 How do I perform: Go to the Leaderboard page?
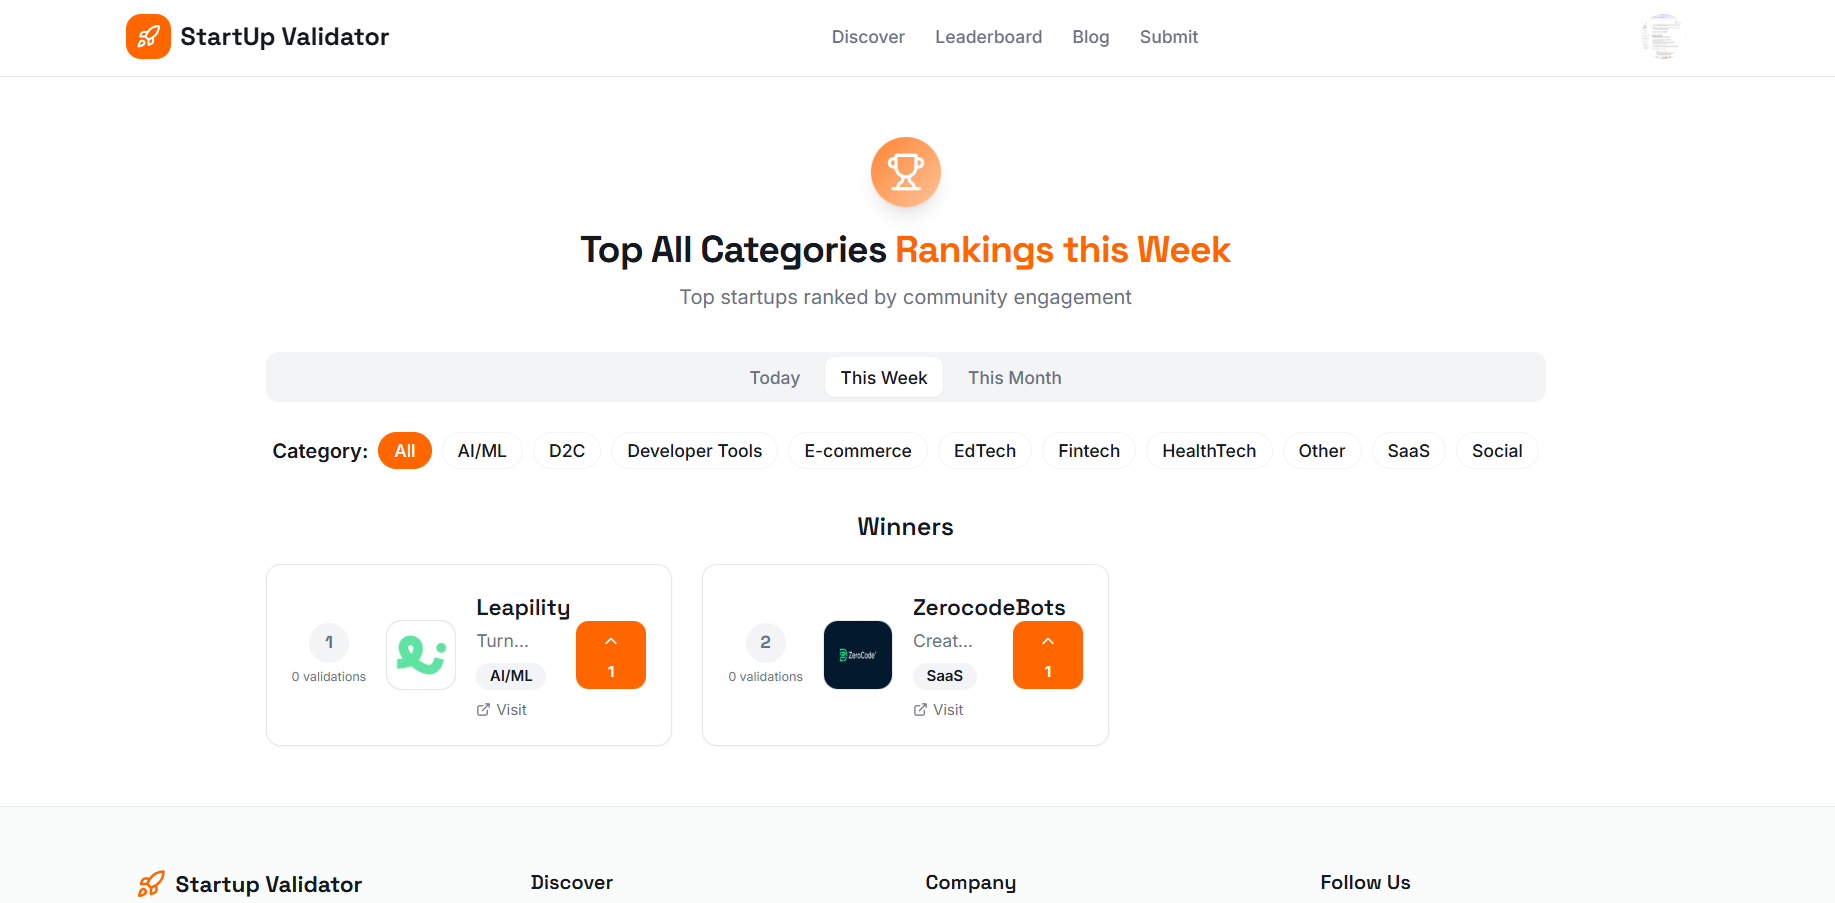click(988, 37)
